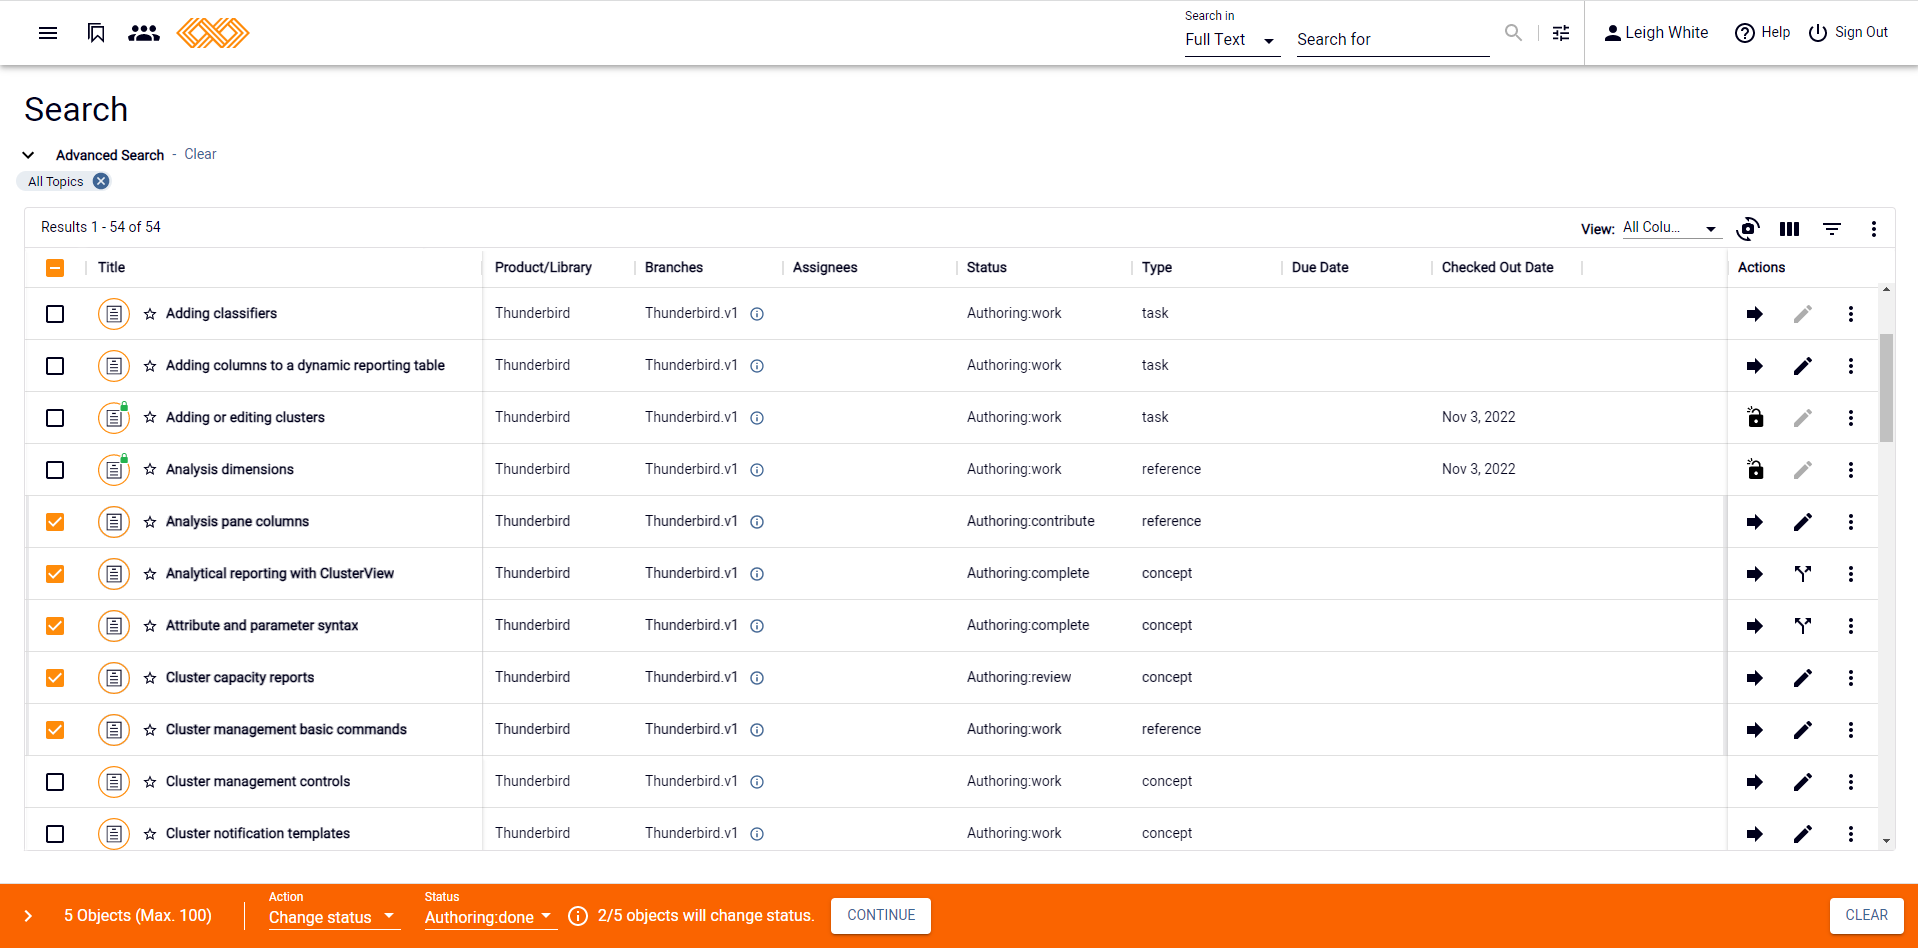1918x948 pixels.
Task: Open the bookmarks icon in top bar
Action: [x=96, y=33]
